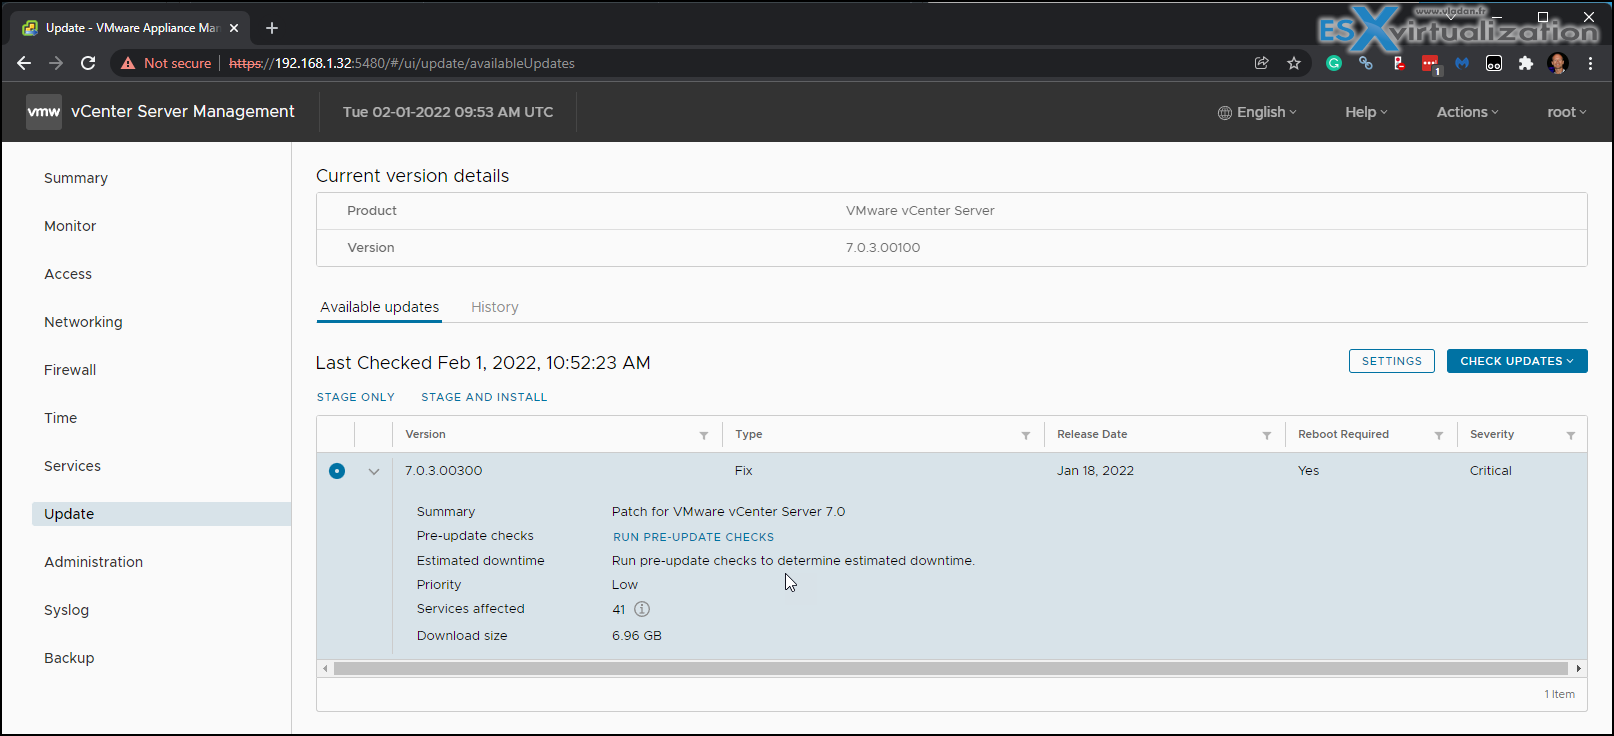Click the info icon beside Services affected
1614x736 pixels.
(x=642, y=609)
